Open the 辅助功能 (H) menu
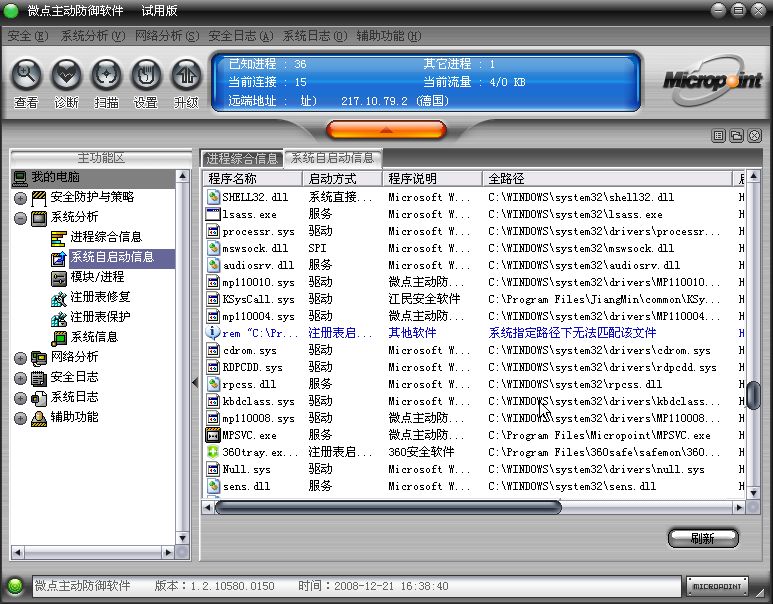 pyautogui.click(x=388, y=36)
